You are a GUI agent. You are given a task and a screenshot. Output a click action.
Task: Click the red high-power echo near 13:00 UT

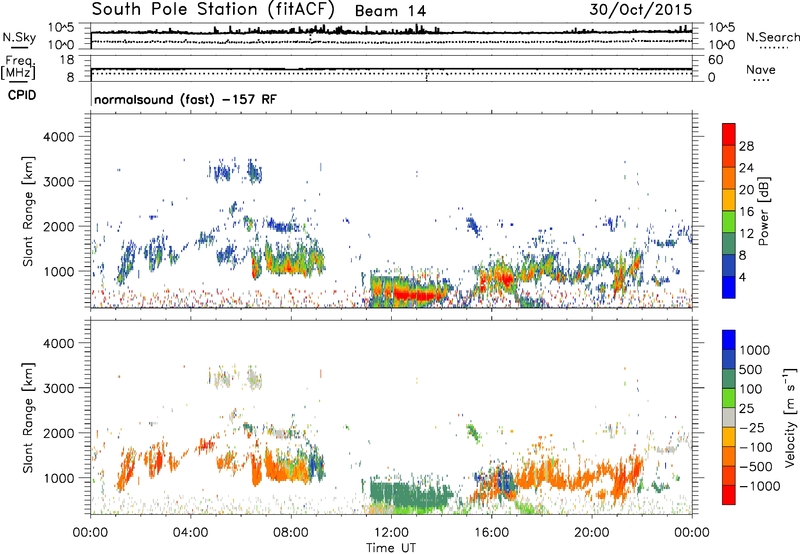click(415, 294)
